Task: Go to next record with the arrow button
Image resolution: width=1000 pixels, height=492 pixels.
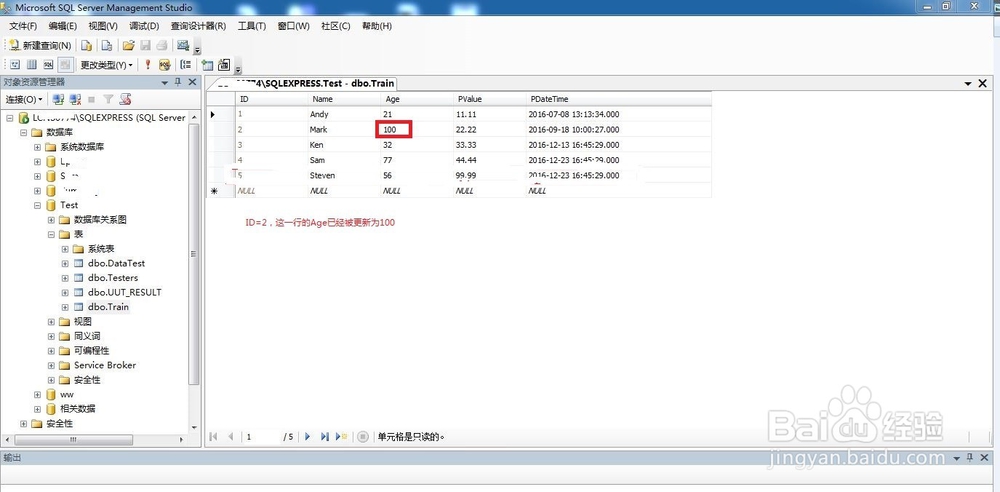Action: pos(307,437)
